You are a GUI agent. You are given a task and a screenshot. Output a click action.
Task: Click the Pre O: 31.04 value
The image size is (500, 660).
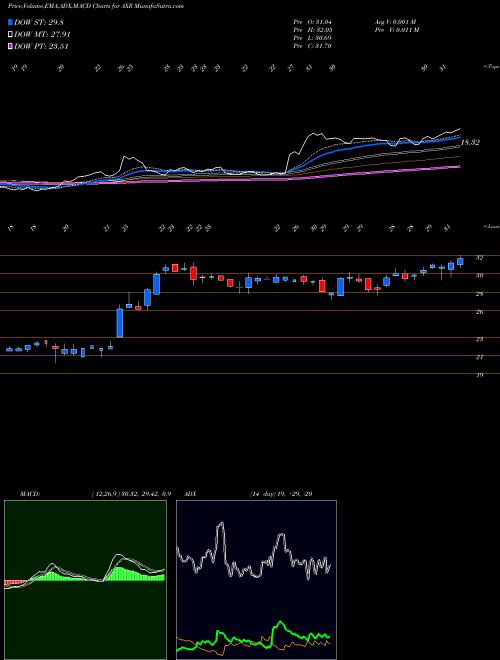pyautogui.click(x=312, y=21)
